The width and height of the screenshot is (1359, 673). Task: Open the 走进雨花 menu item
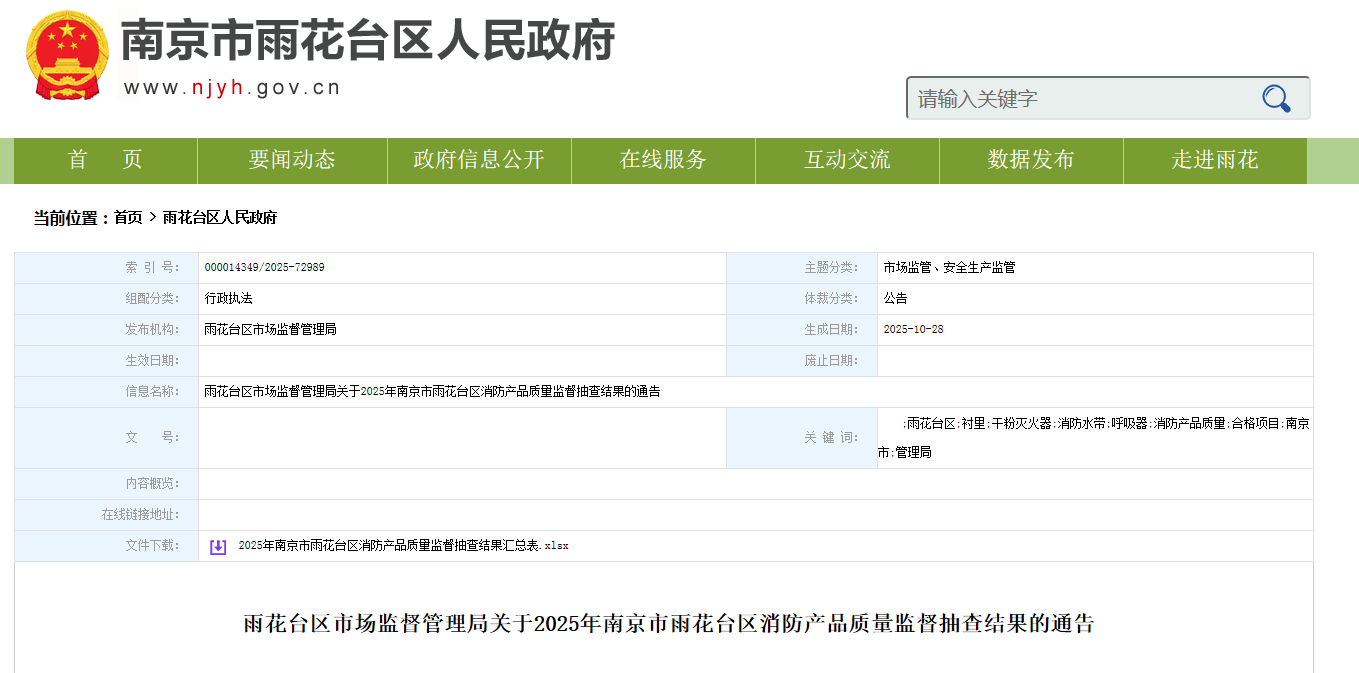click(x=1215, y=160)
